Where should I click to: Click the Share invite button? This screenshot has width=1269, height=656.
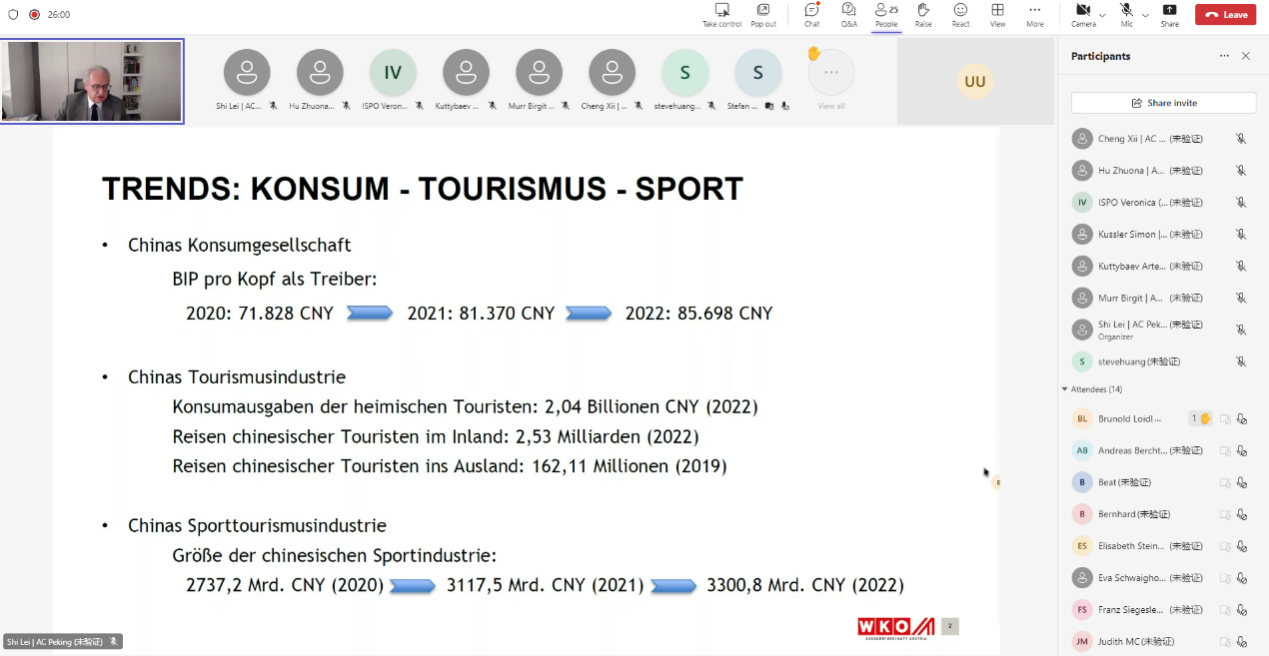1163,103
